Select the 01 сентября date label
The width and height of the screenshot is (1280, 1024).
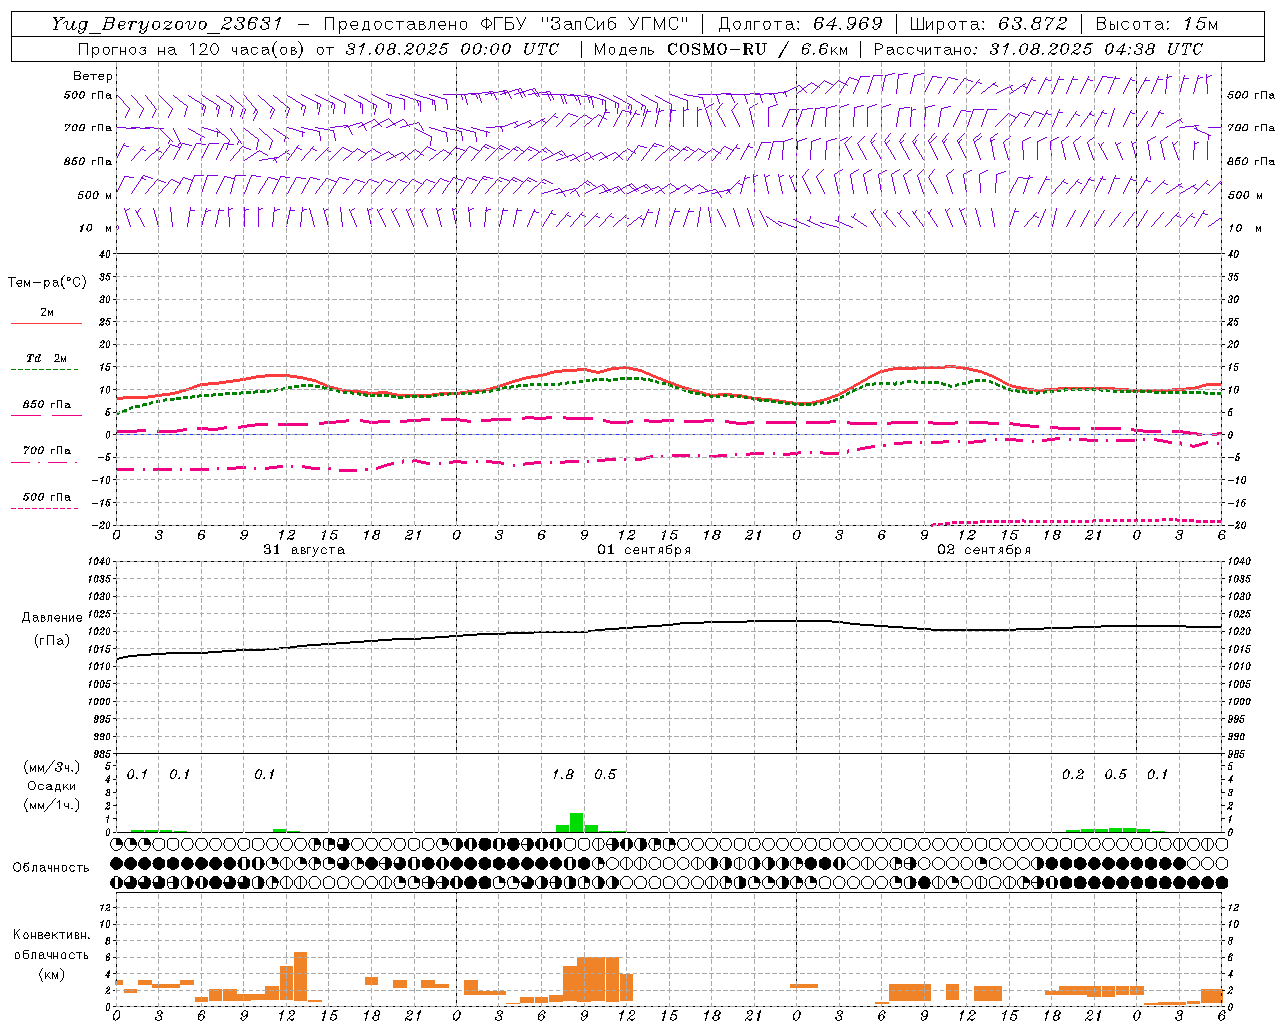pos(644,550)
